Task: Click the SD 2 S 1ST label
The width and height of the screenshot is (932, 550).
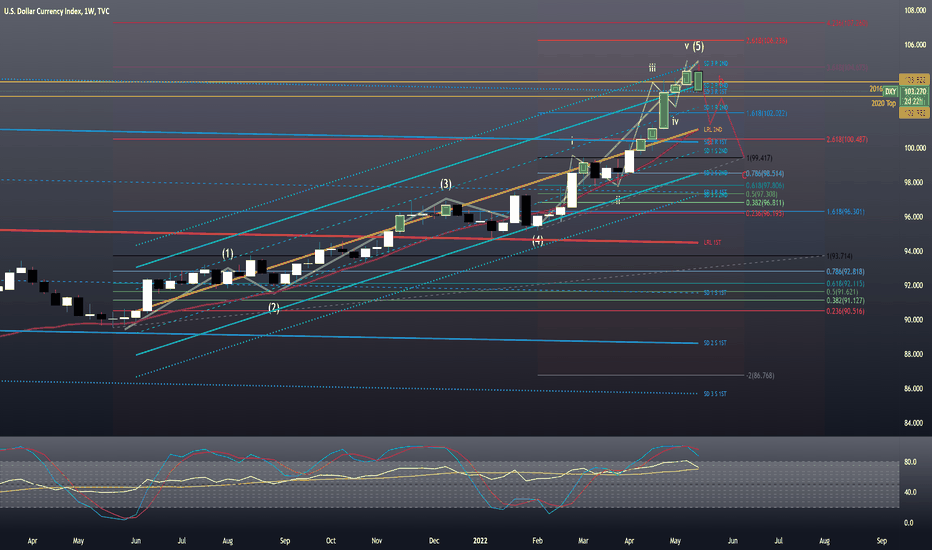Action: tap(715, 343)
